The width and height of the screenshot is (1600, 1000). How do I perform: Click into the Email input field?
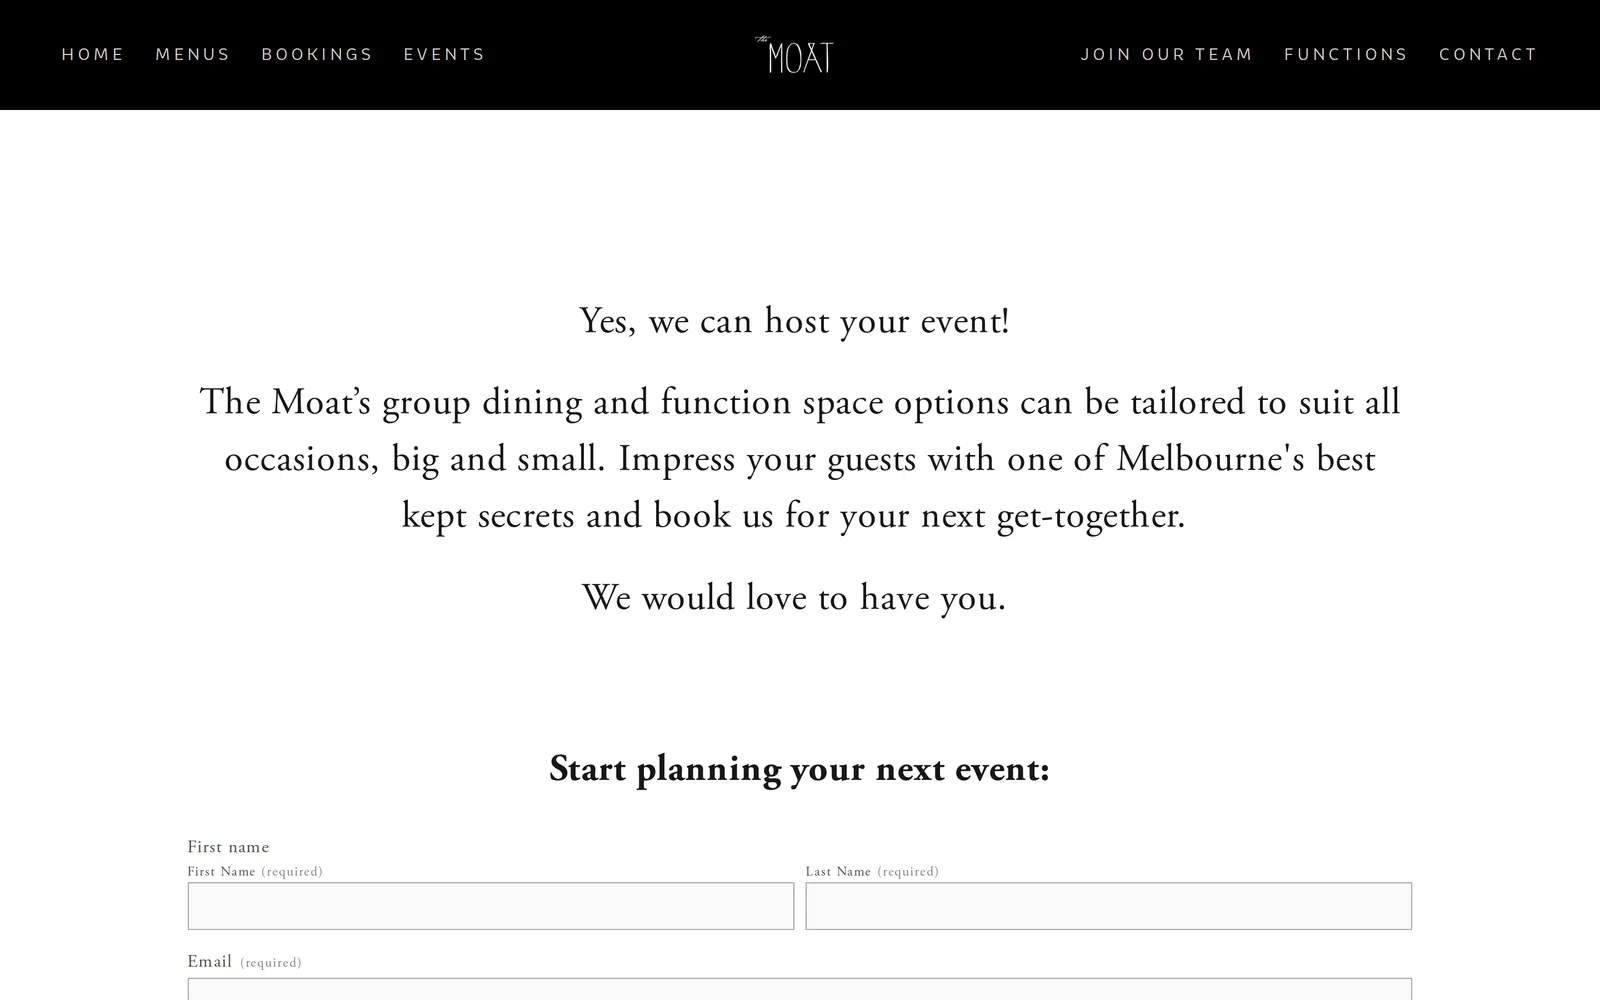[x=800, y=989]
